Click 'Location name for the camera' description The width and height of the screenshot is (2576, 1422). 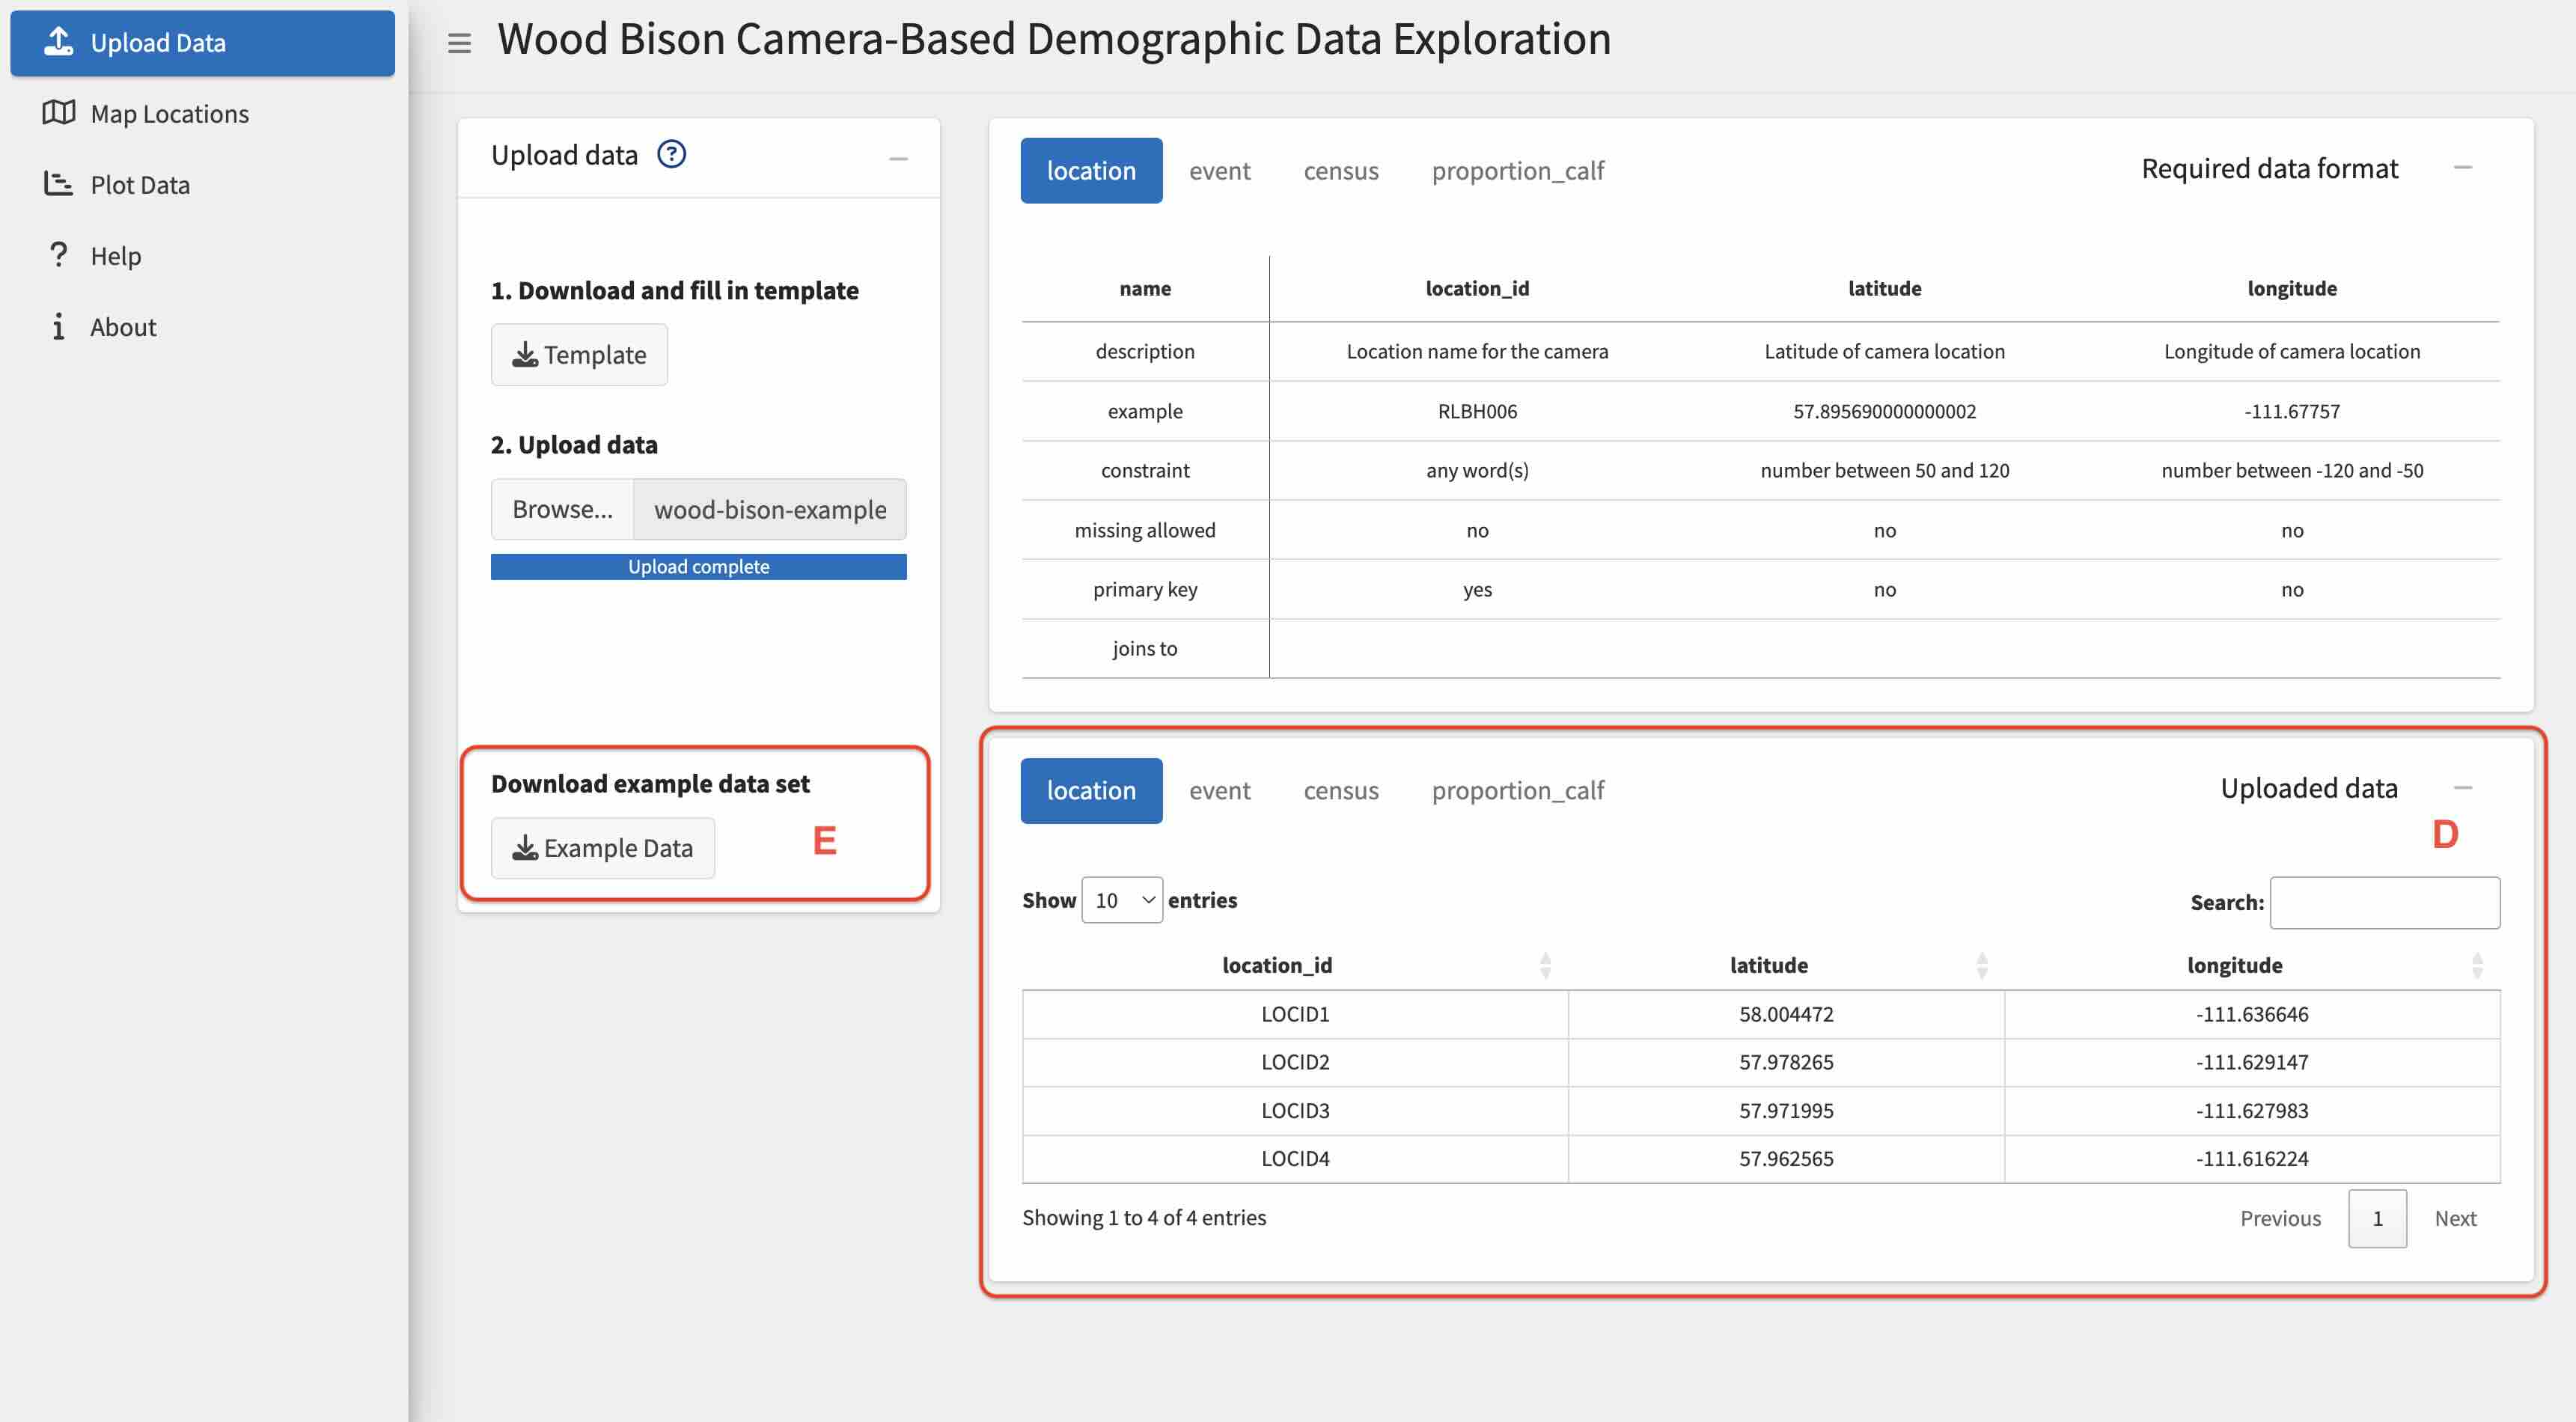(1477, 351)
